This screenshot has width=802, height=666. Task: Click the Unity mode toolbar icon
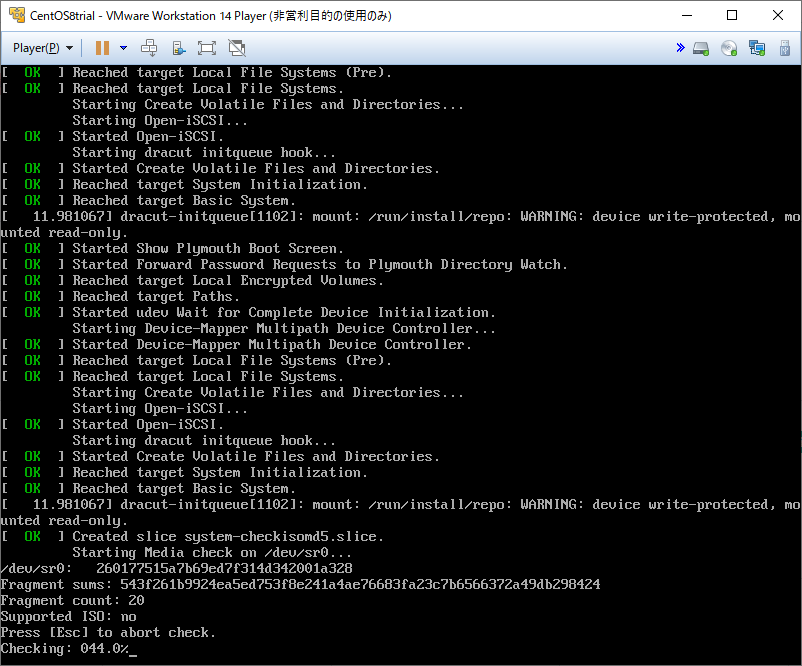[178, 48]
